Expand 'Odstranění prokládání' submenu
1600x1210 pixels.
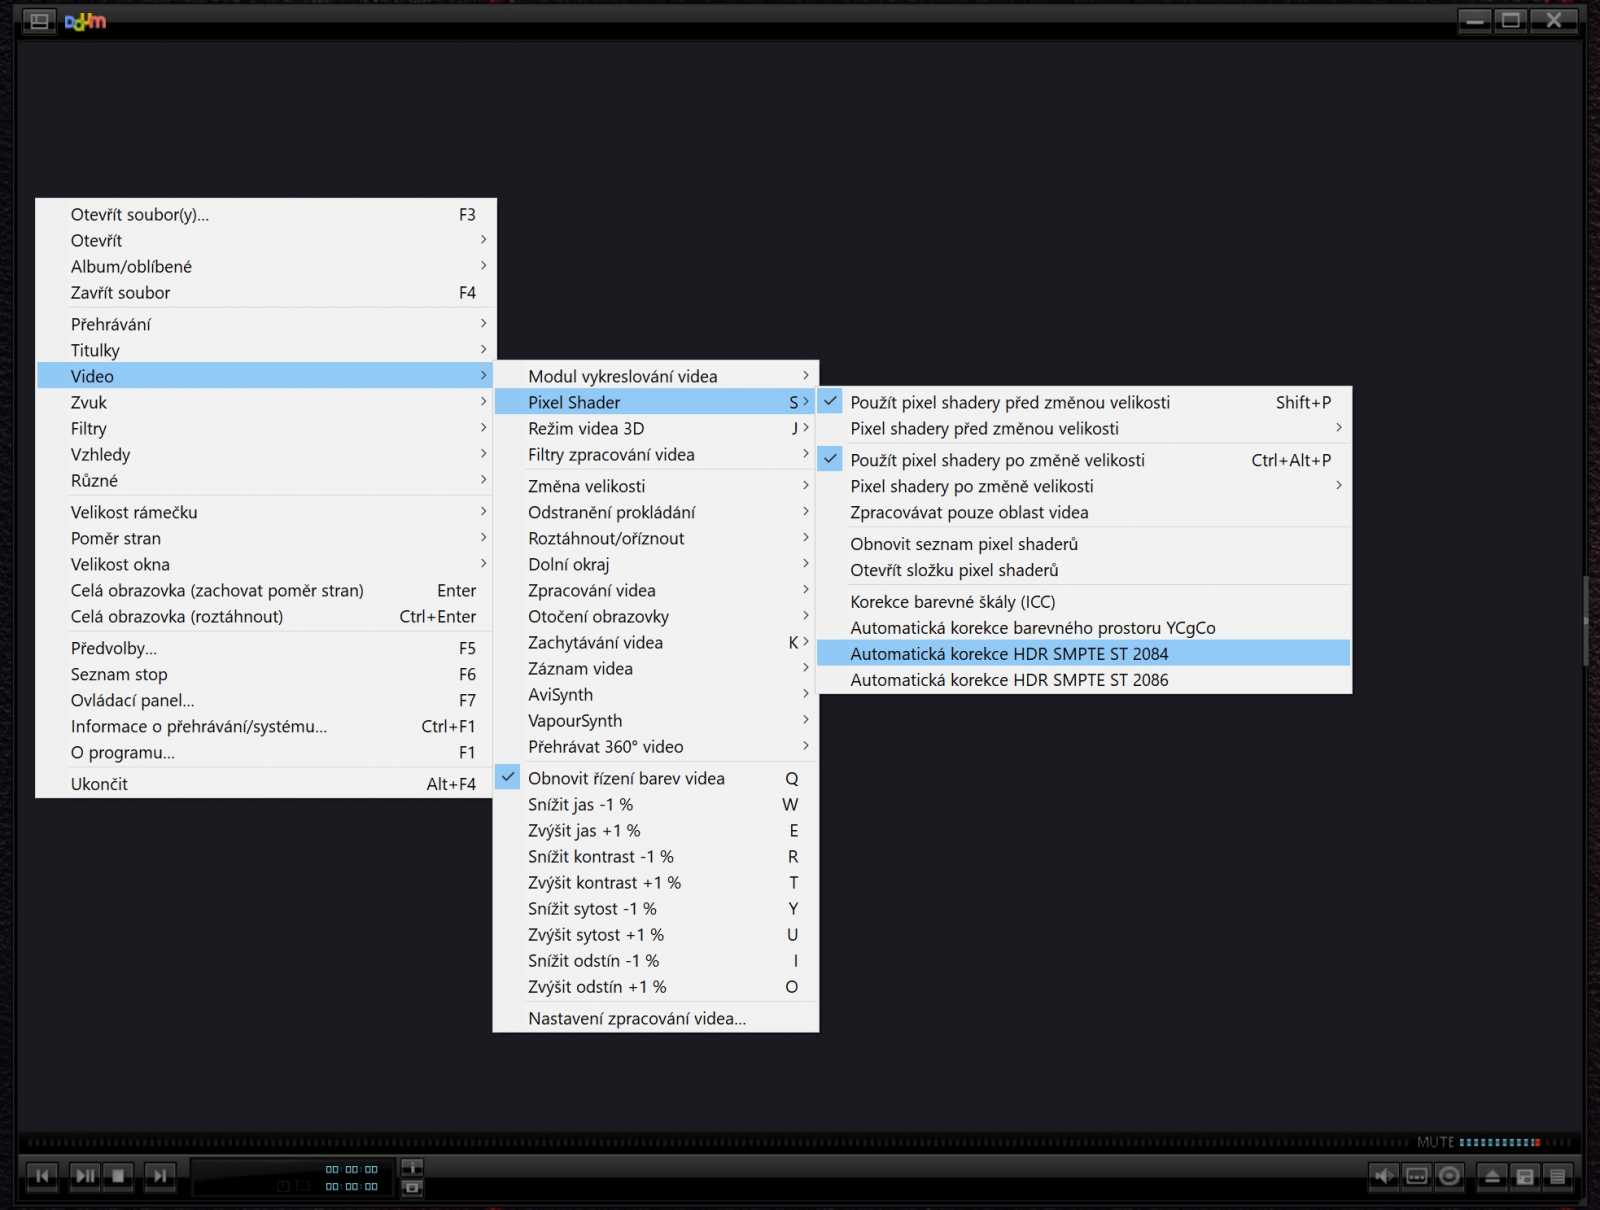[656, 512]
